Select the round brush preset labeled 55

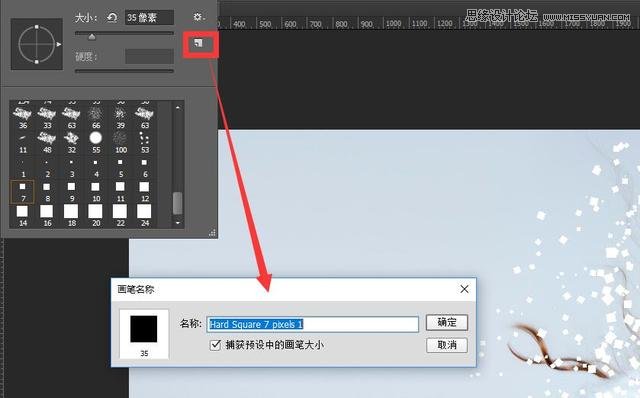[x=96, y=142]
